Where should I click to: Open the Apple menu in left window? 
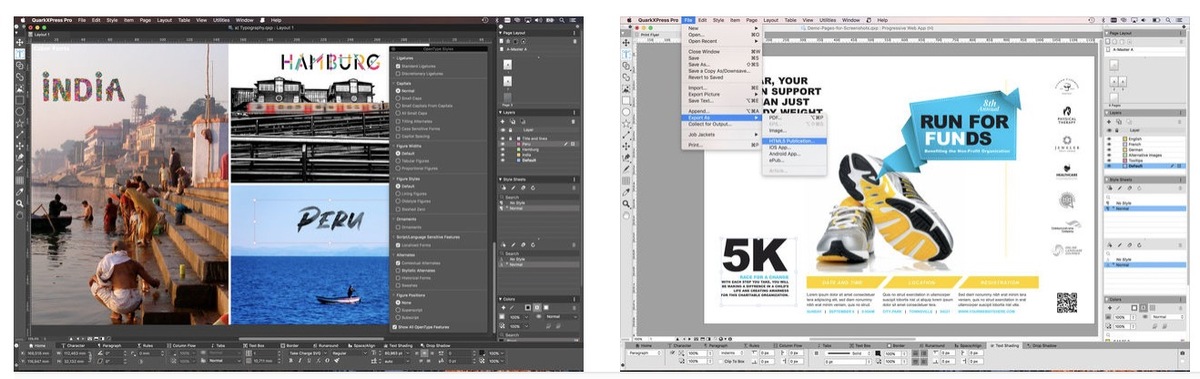coord(23,20)
